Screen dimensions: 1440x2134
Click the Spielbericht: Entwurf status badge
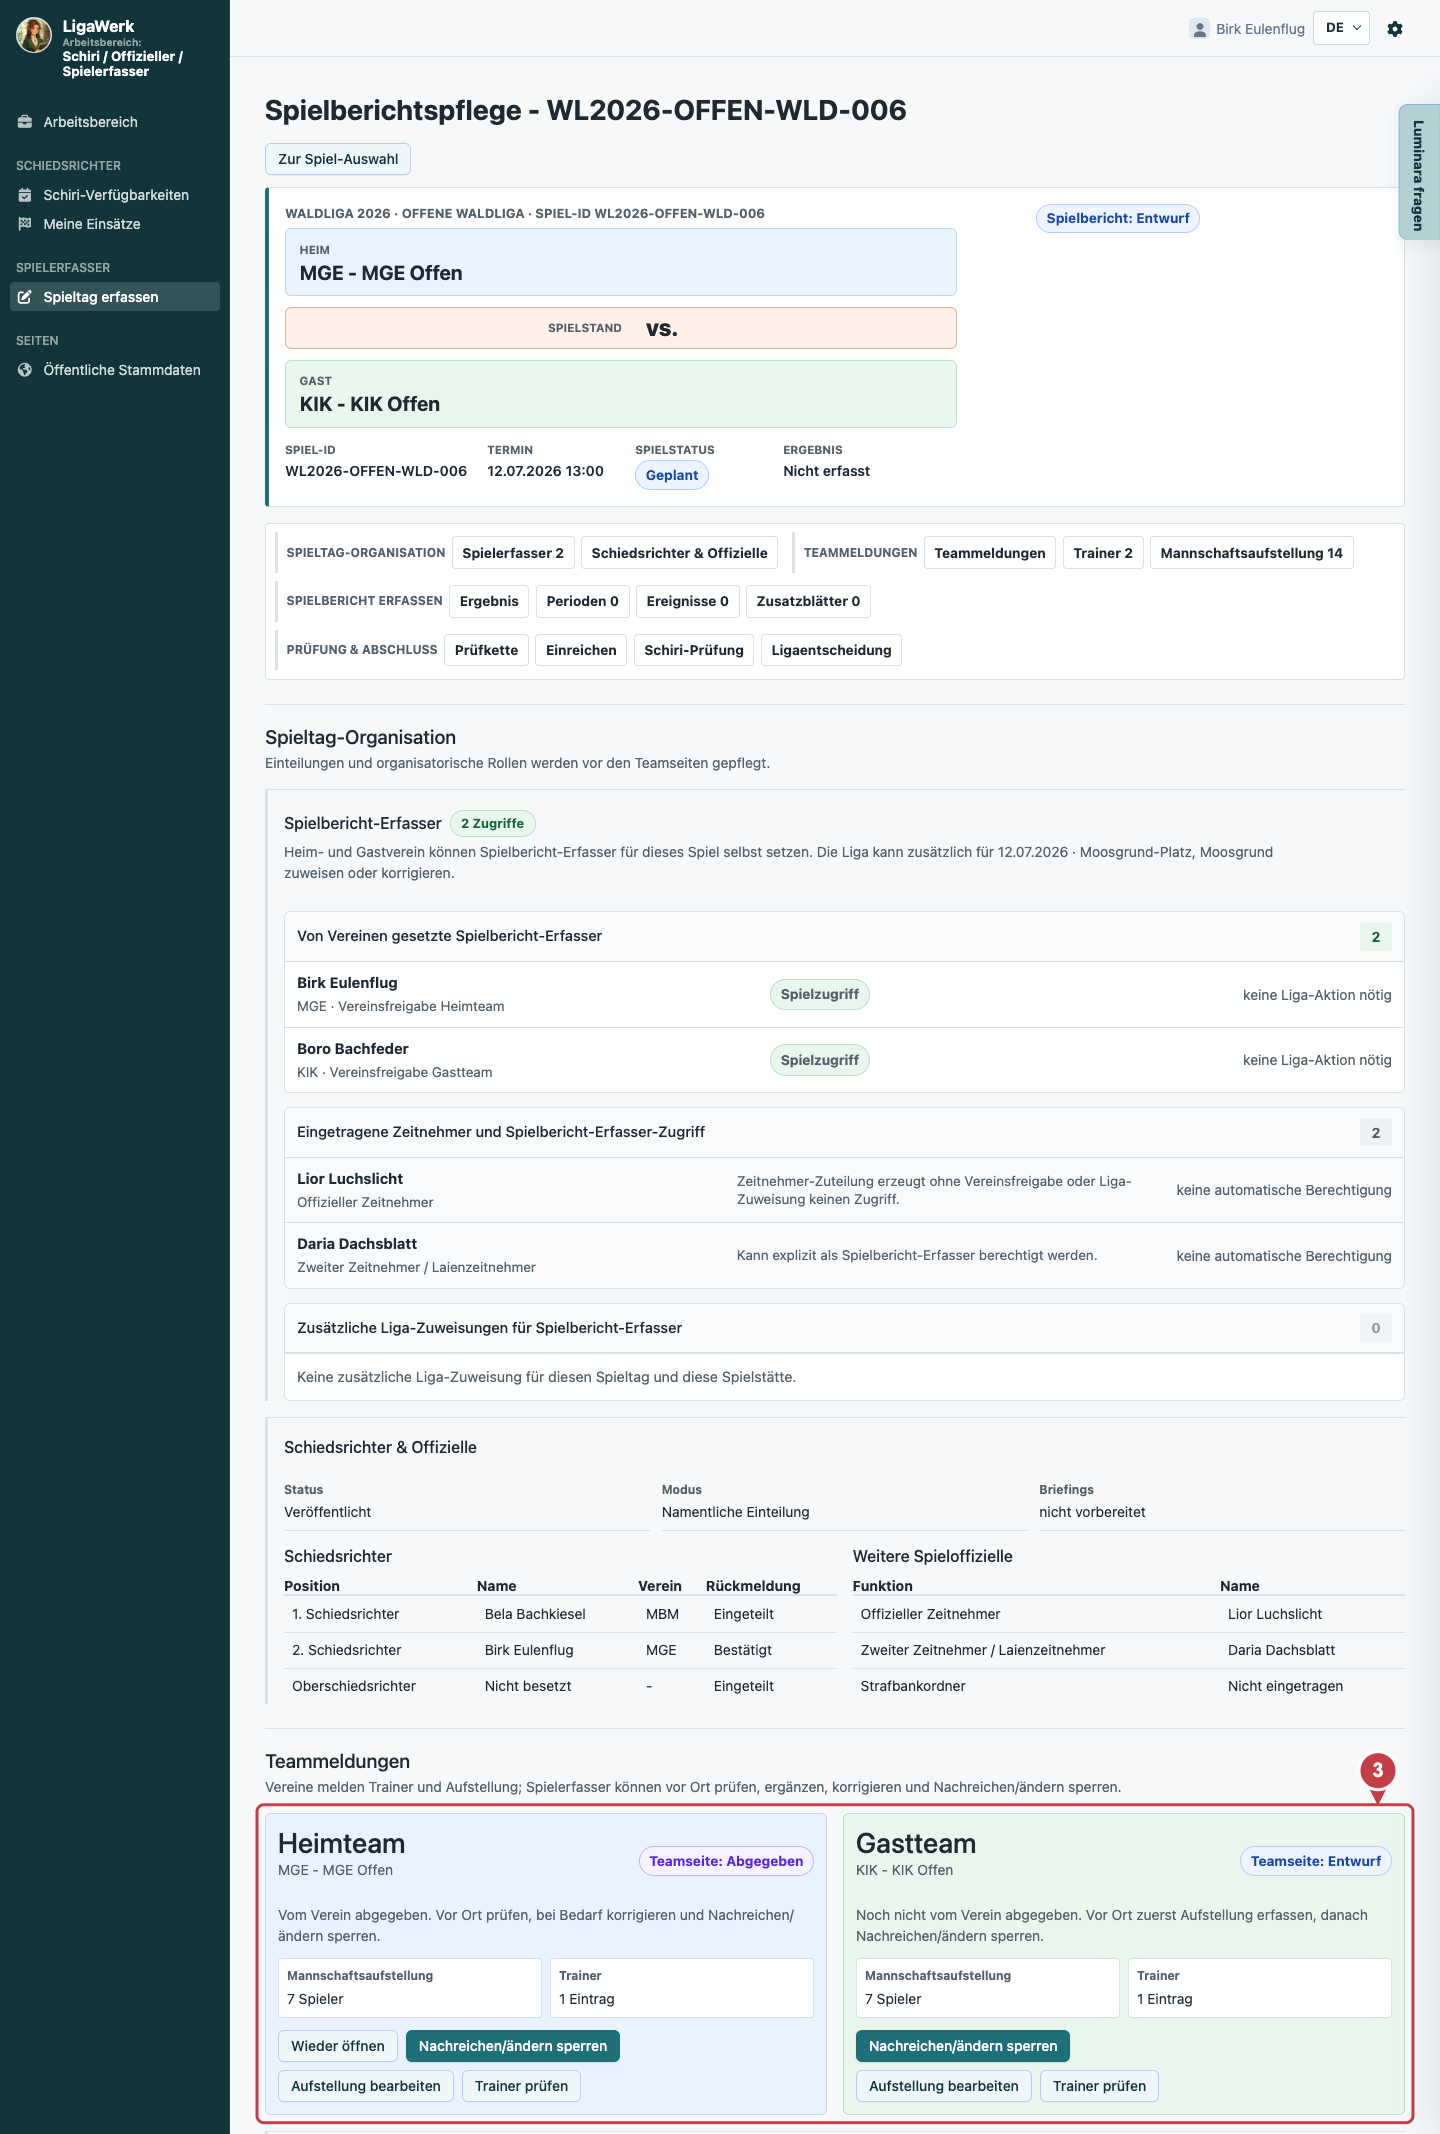coord(1118,218)
